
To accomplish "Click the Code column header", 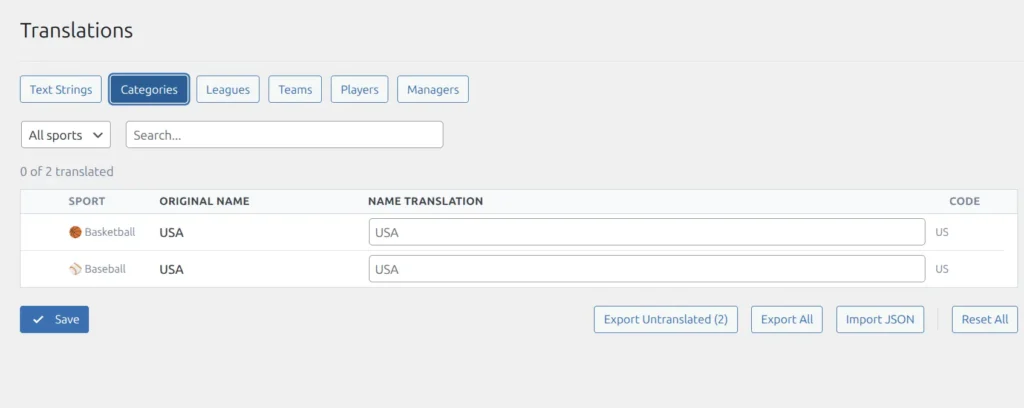I will coord(965,201).
